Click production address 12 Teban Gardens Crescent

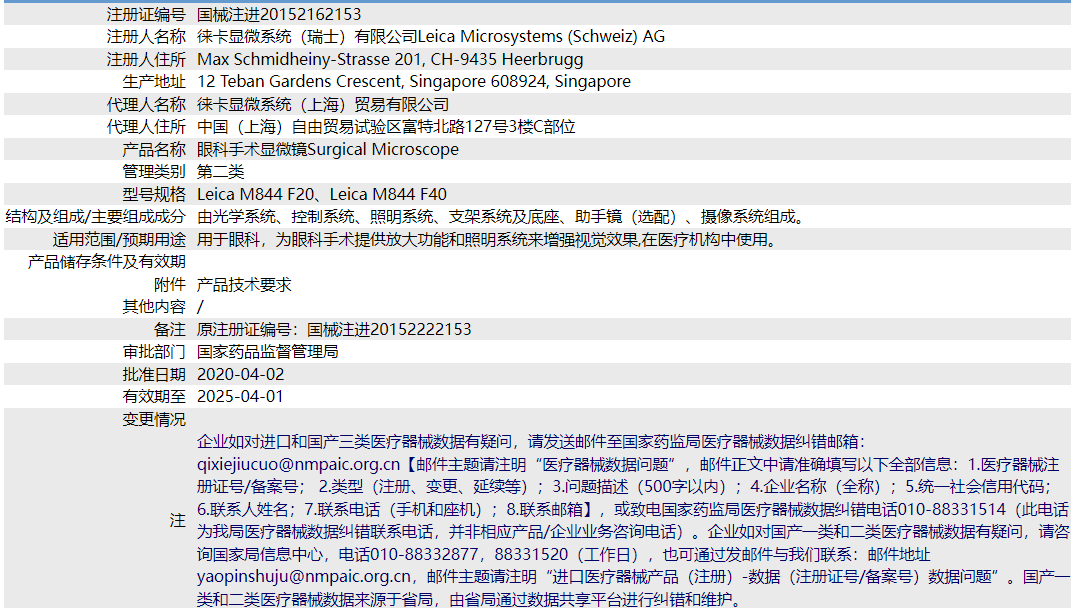pos(299,81)
